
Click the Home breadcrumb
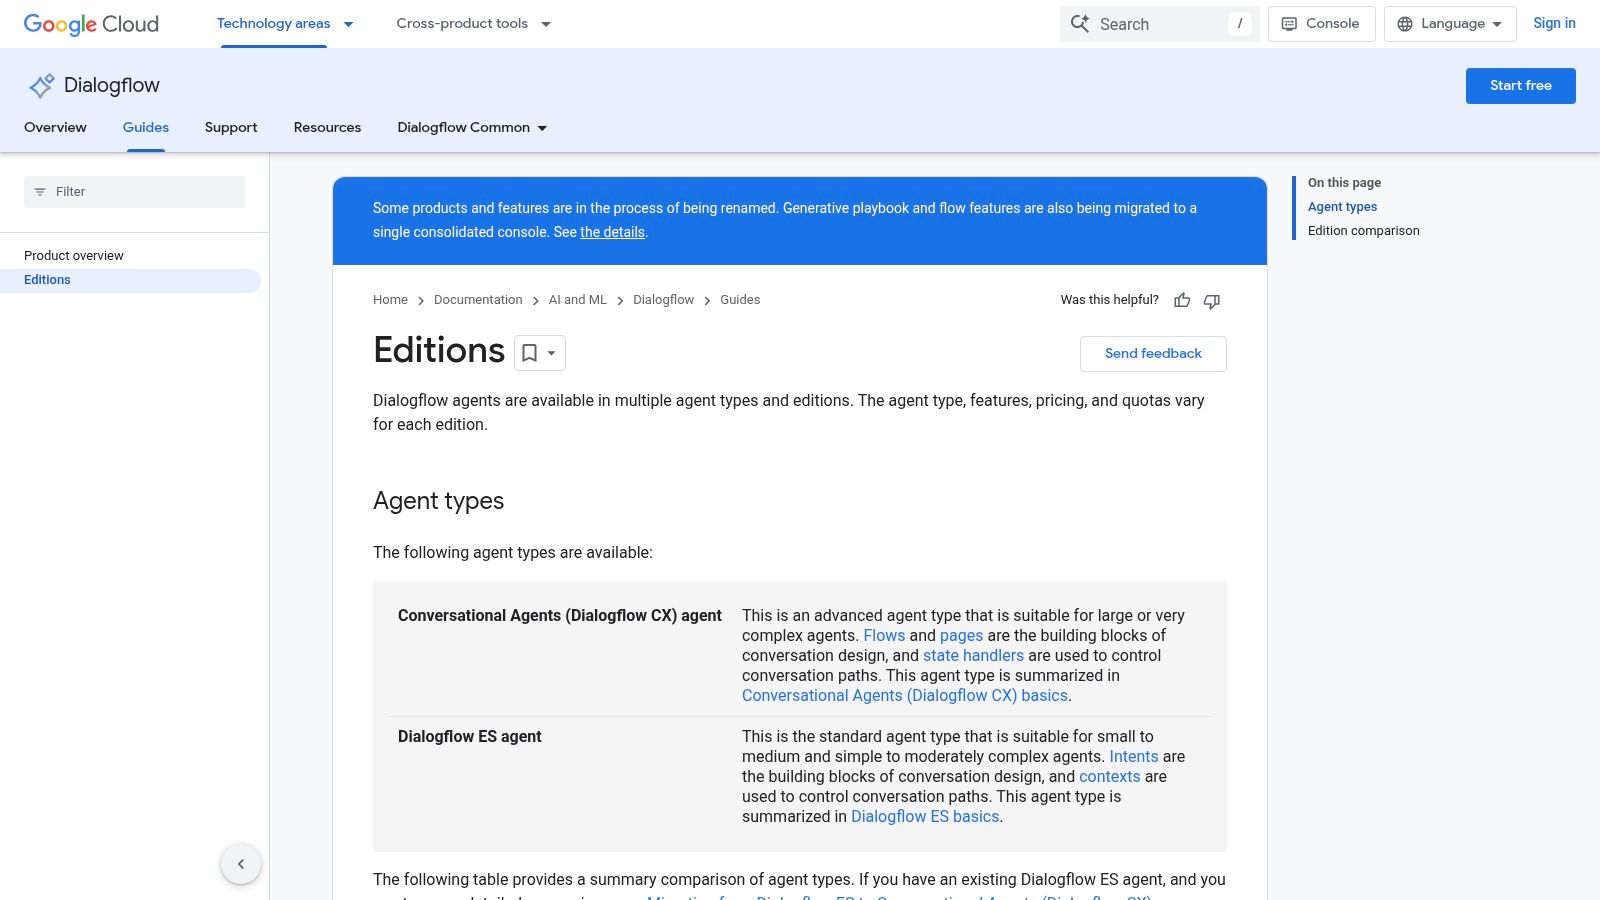coord(390,300)
